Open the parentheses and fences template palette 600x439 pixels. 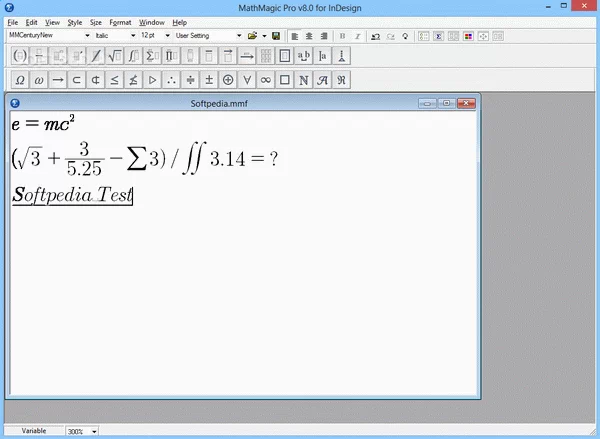click(20, 56)
